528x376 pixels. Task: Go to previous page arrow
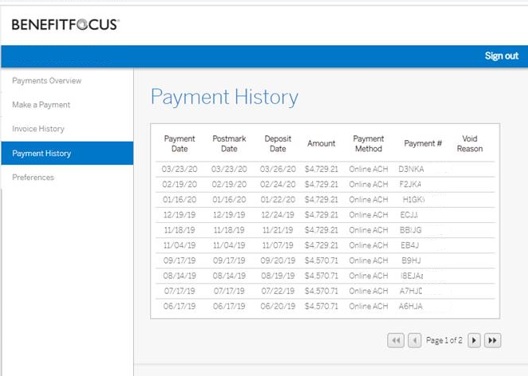pos(415,340)
